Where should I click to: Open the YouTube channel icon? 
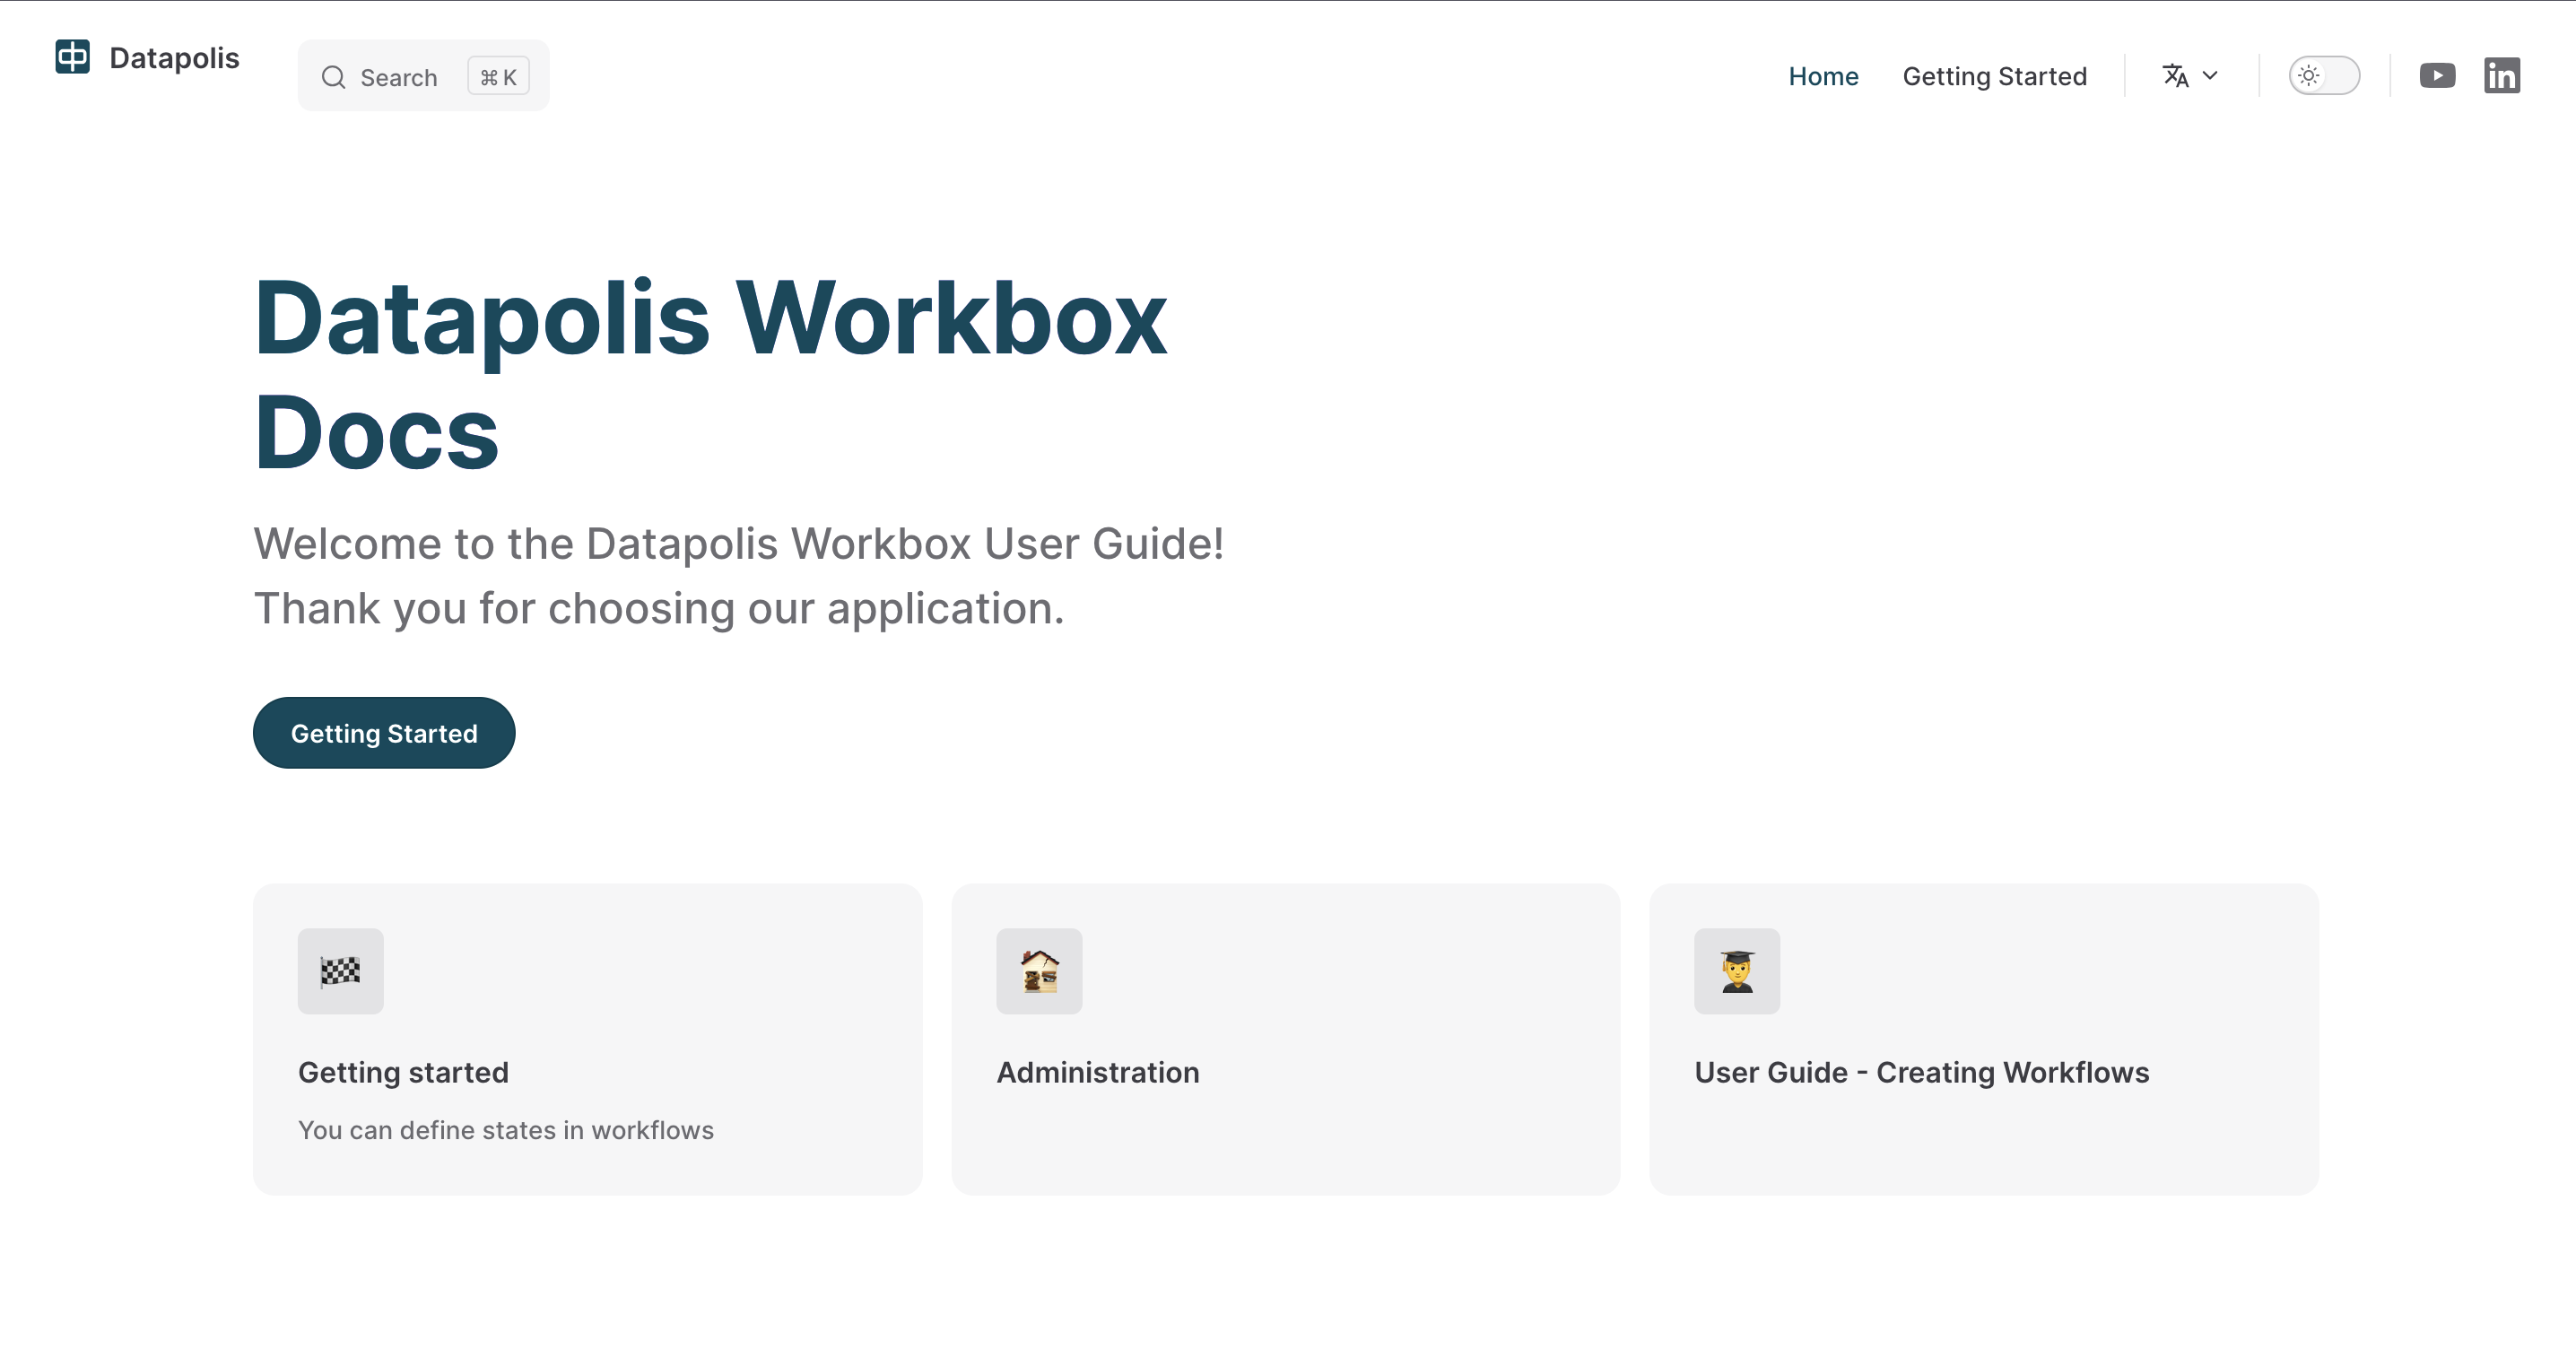coord(2436,76)
